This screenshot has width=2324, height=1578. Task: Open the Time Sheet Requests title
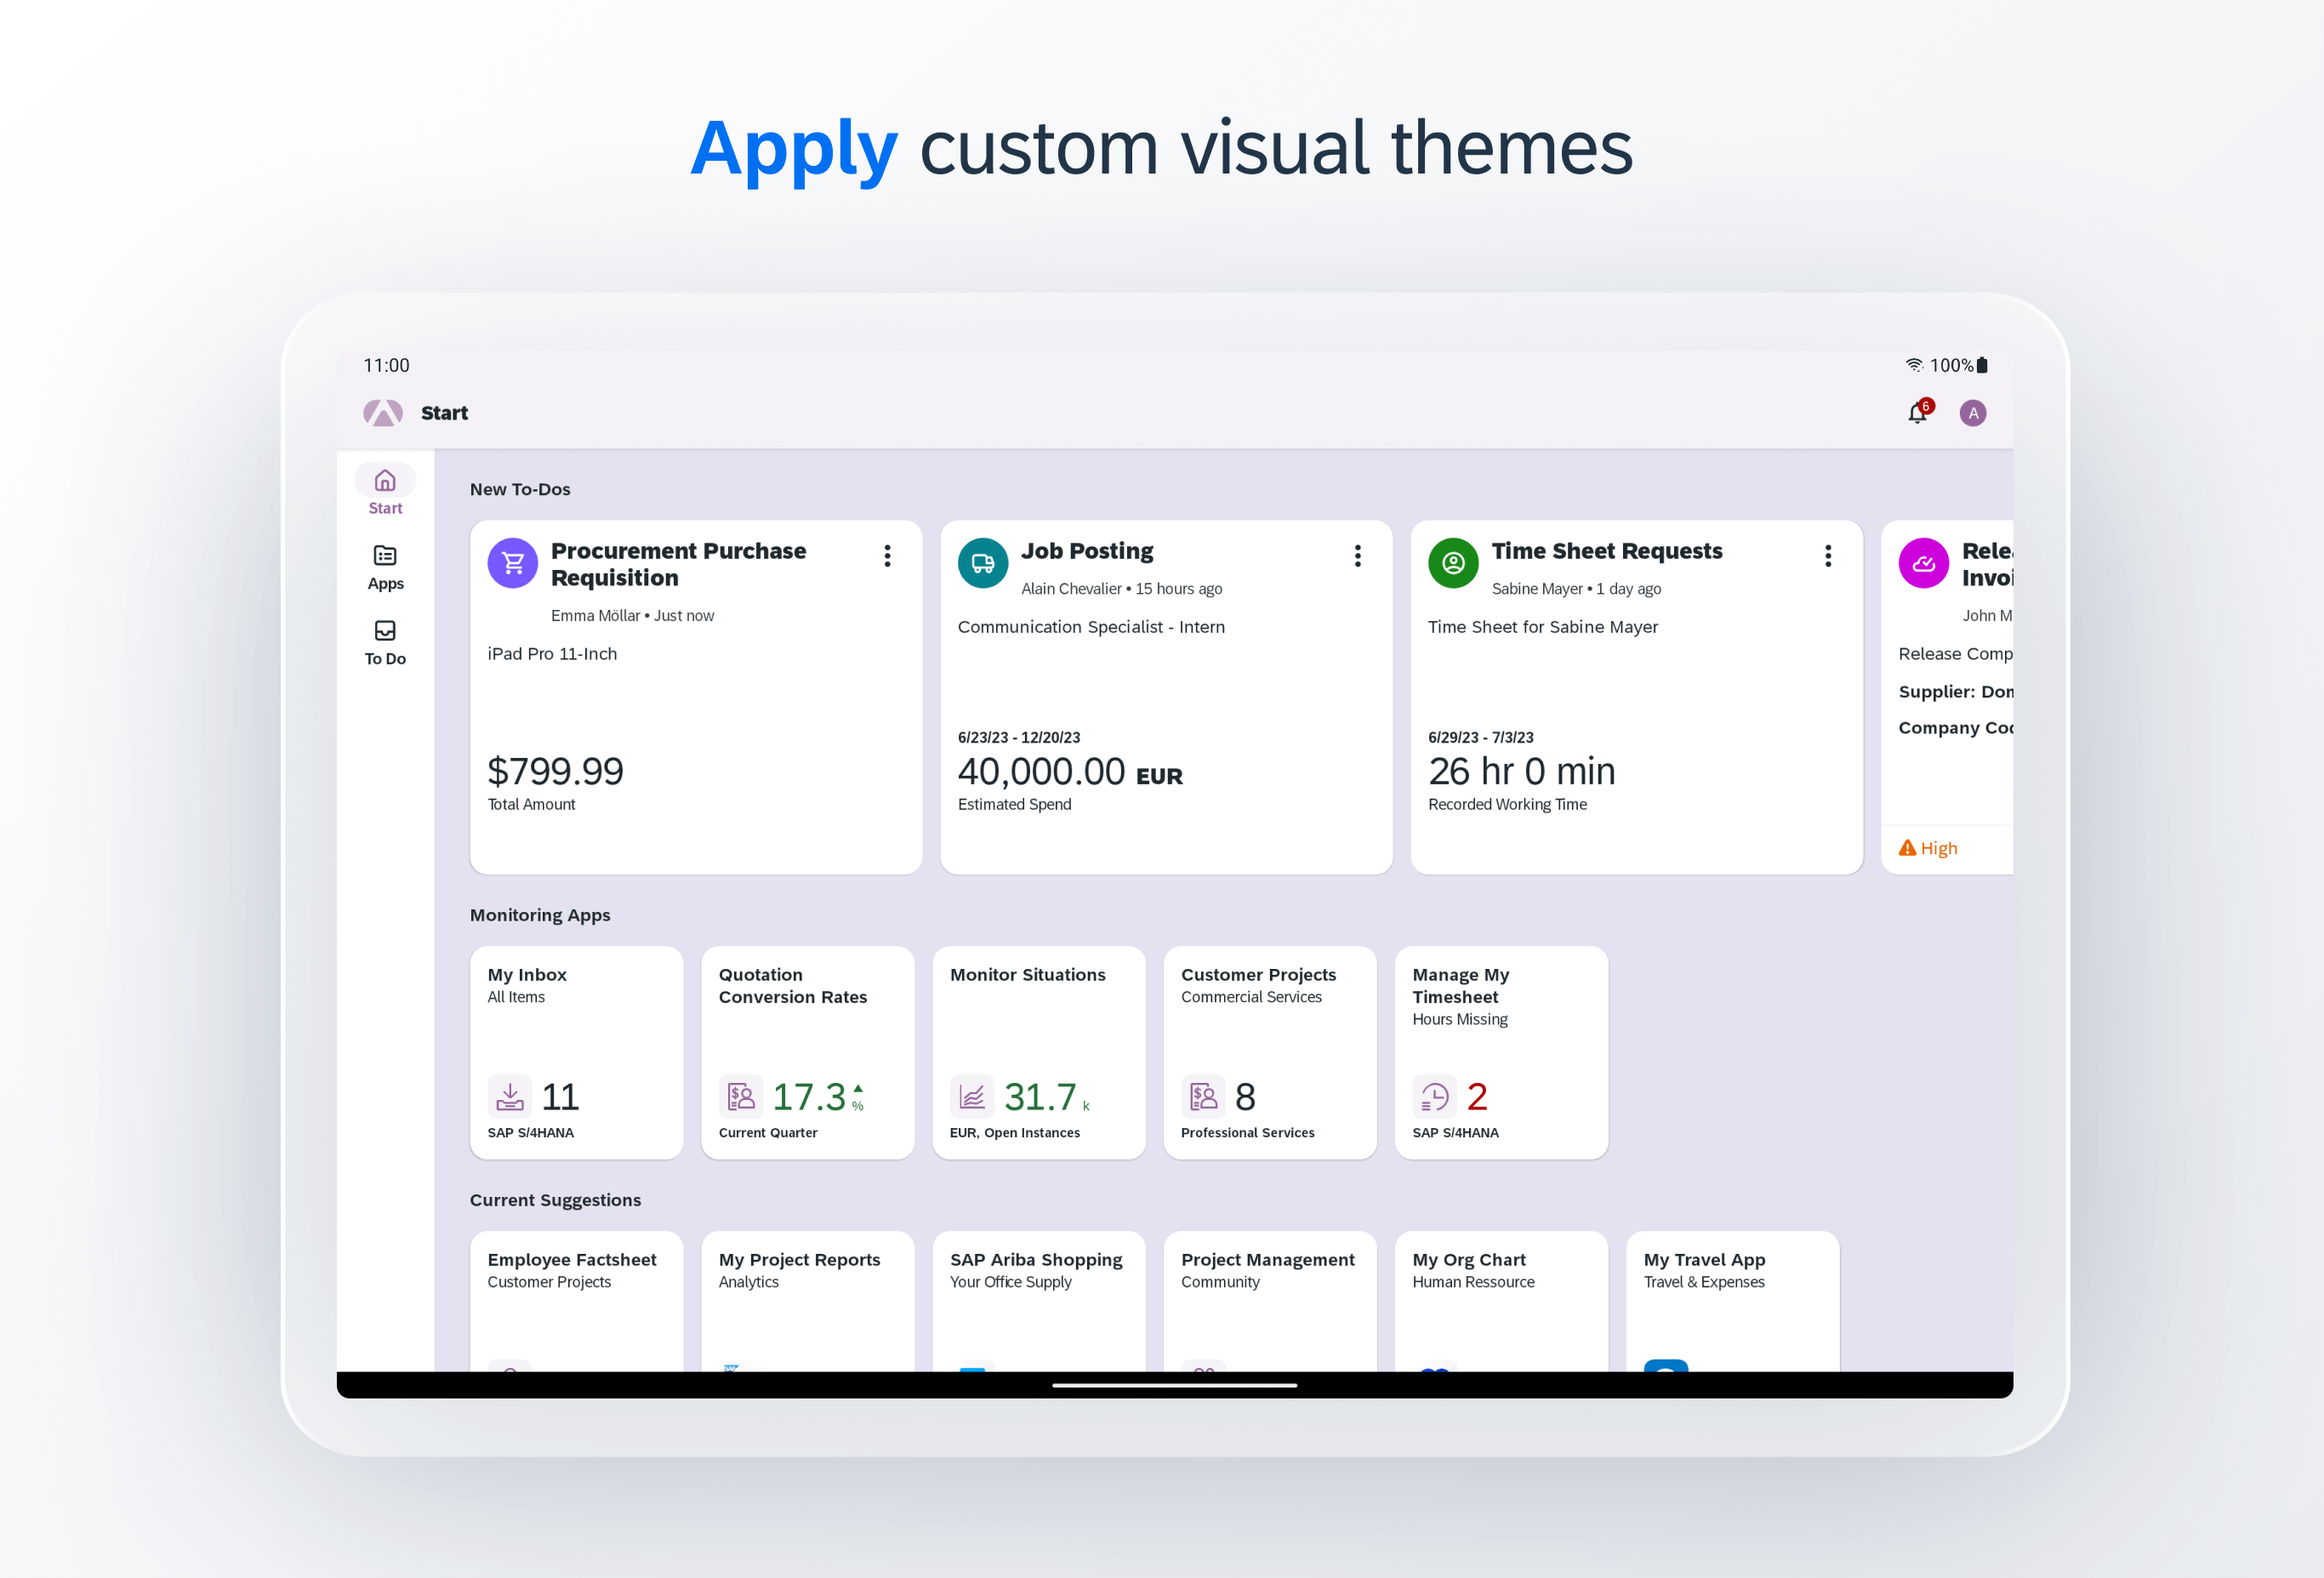pos(1607,551)
